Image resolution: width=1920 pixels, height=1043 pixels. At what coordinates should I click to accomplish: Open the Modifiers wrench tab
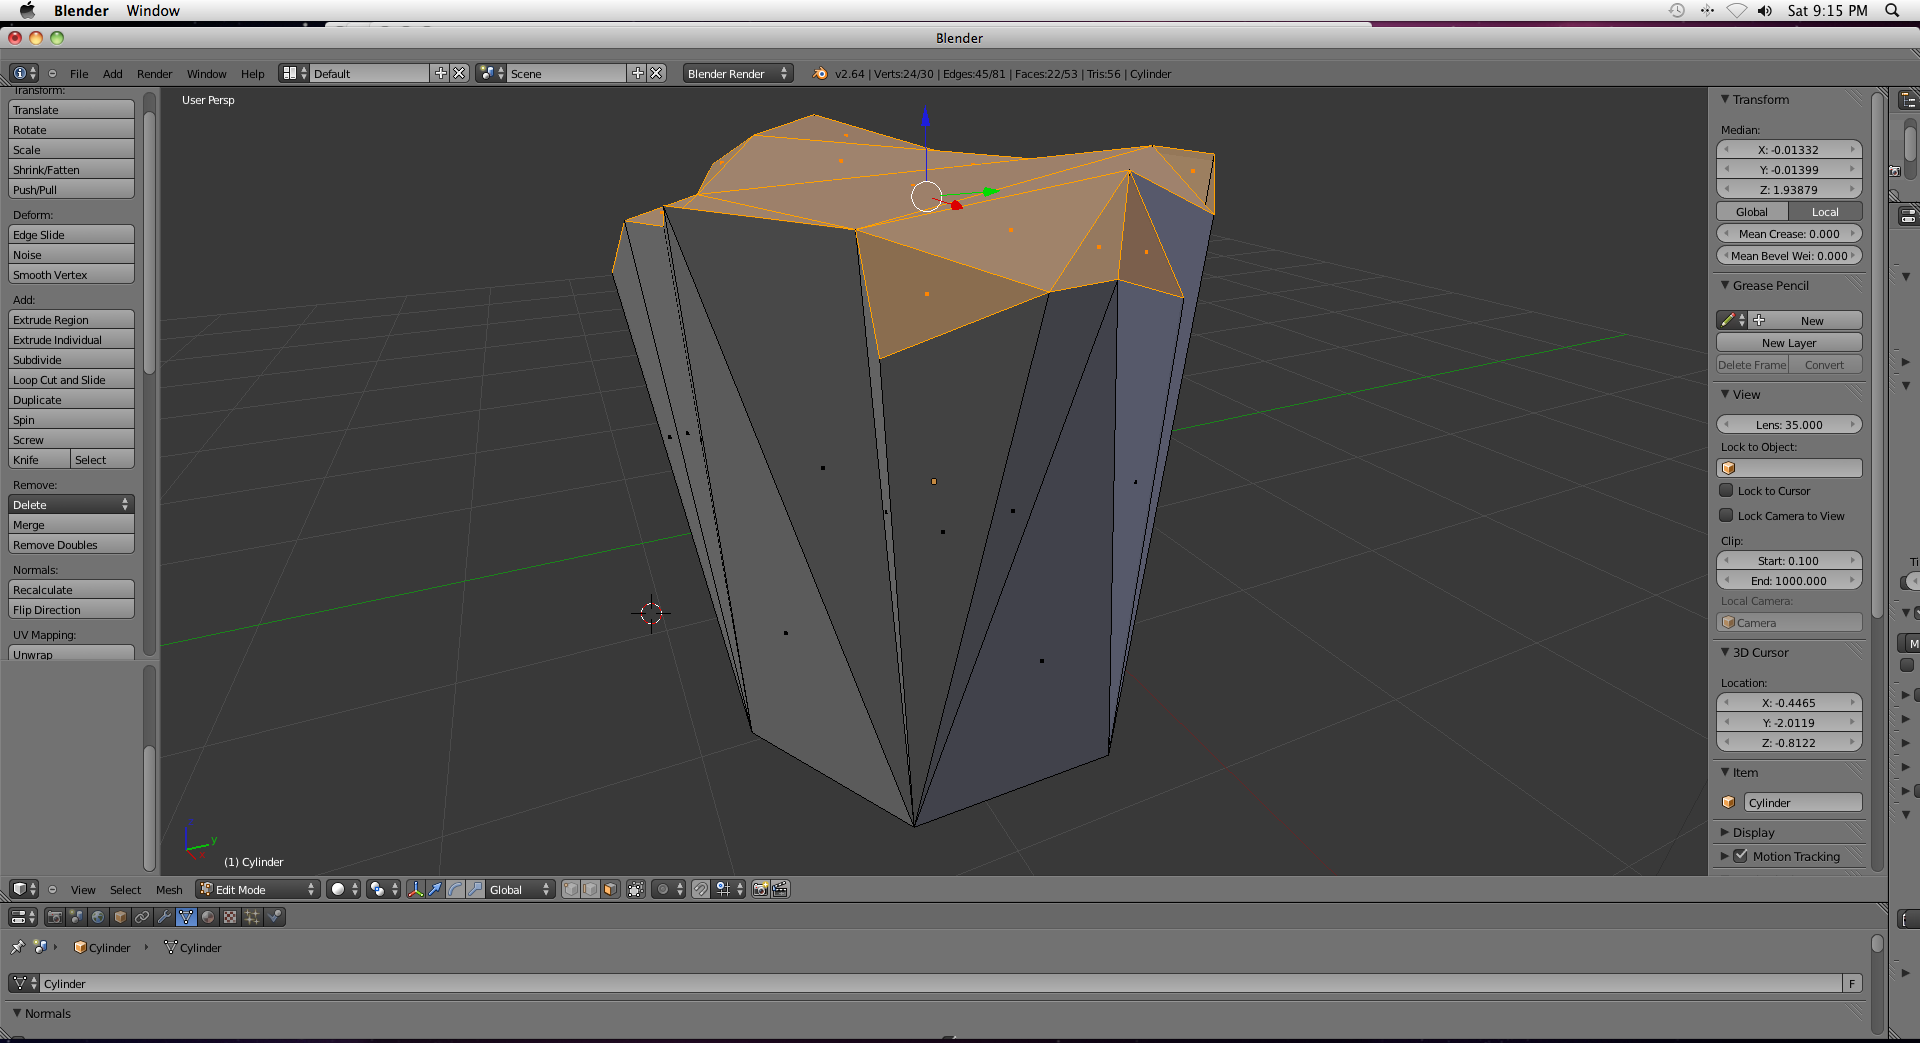click(x=164, y=917)
